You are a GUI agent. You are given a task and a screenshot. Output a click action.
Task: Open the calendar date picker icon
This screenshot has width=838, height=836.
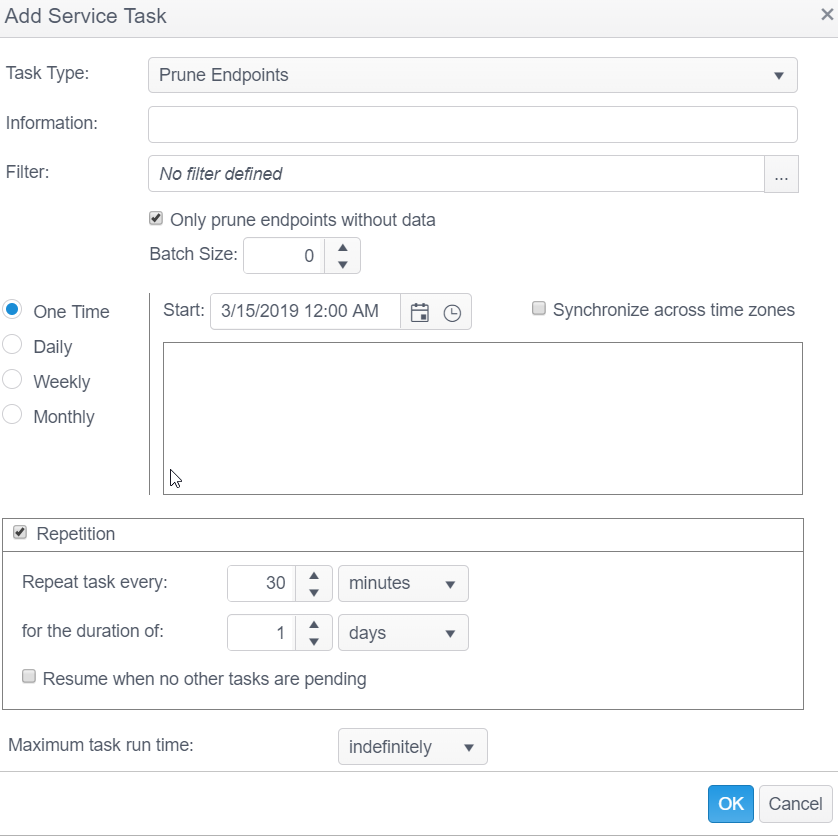coord(420,312)
